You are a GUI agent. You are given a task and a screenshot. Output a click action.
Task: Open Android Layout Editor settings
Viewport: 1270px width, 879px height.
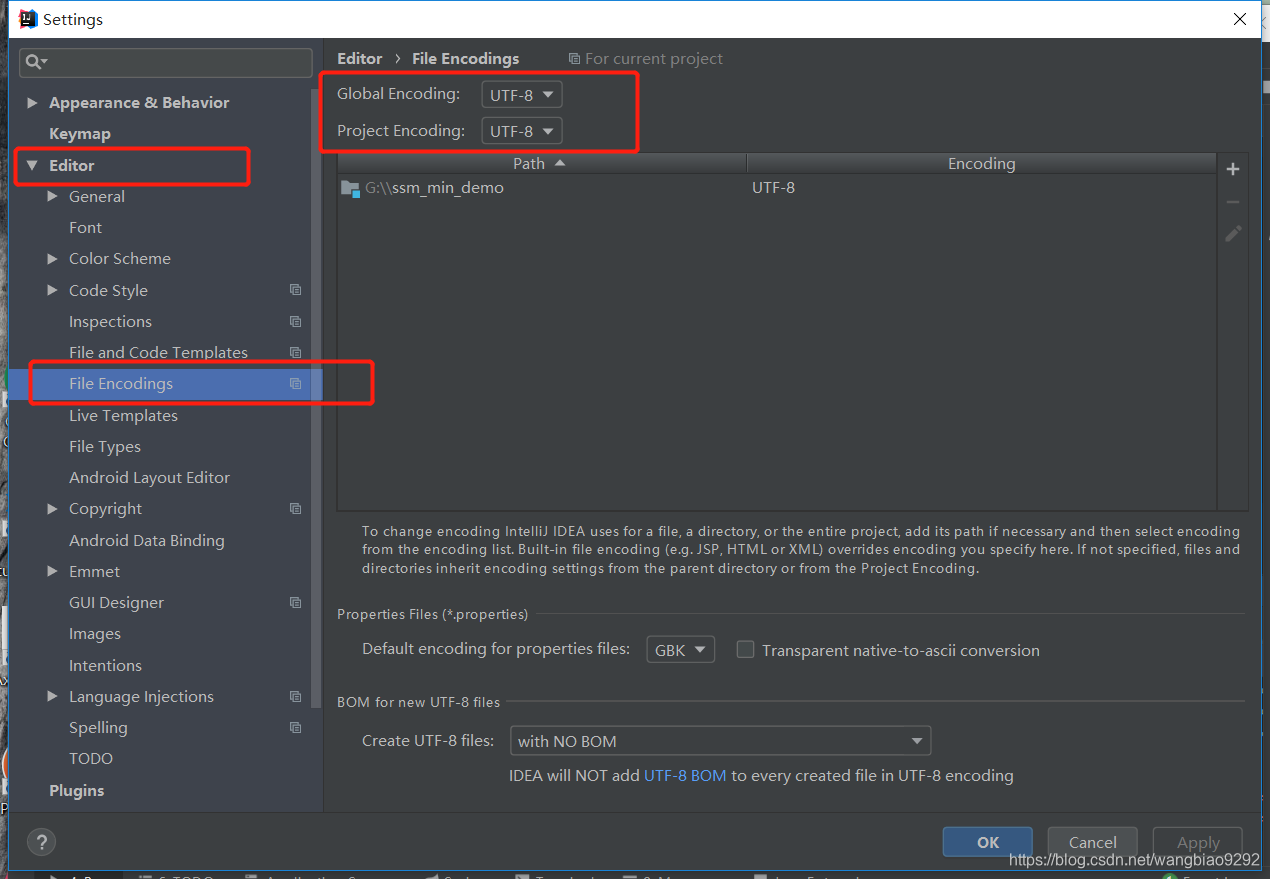pos(149,477)
